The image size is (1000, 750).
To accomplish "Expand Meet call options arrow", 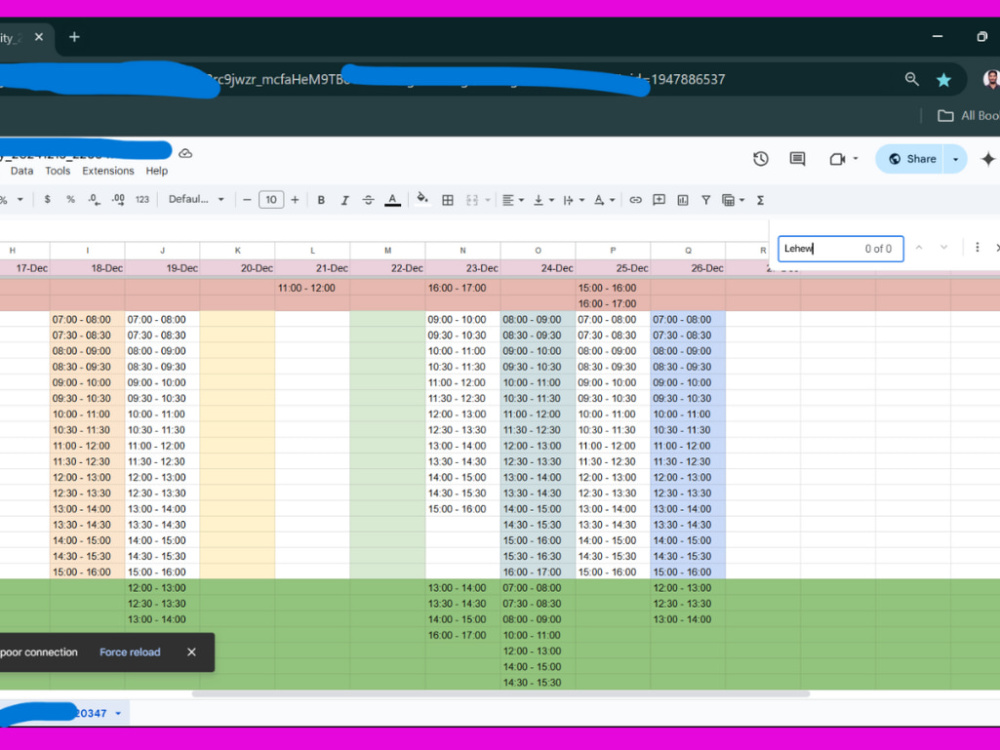I will point(855,159).
